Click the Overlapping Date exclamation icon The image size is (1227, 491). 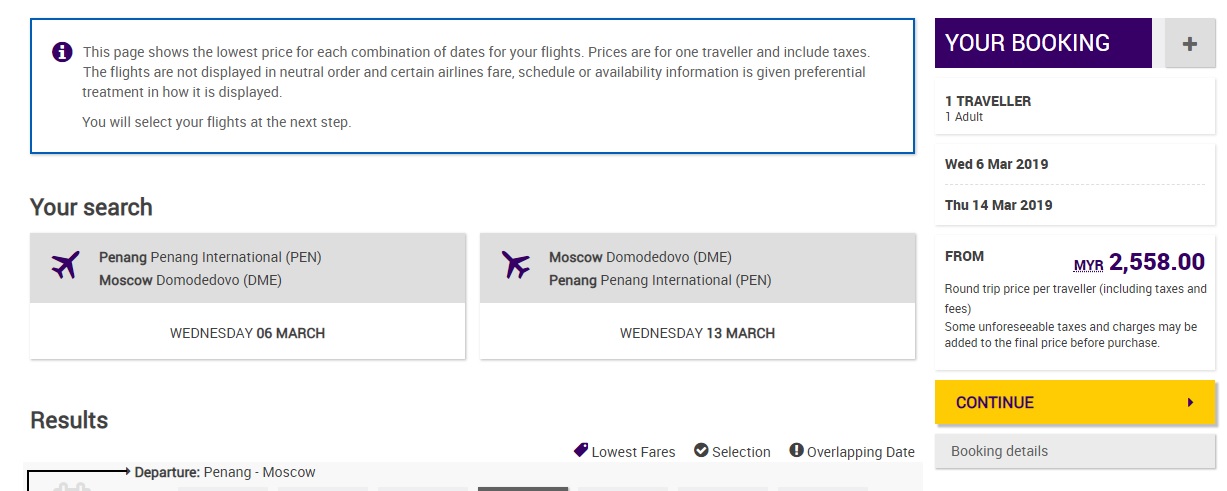pos(796,451)
